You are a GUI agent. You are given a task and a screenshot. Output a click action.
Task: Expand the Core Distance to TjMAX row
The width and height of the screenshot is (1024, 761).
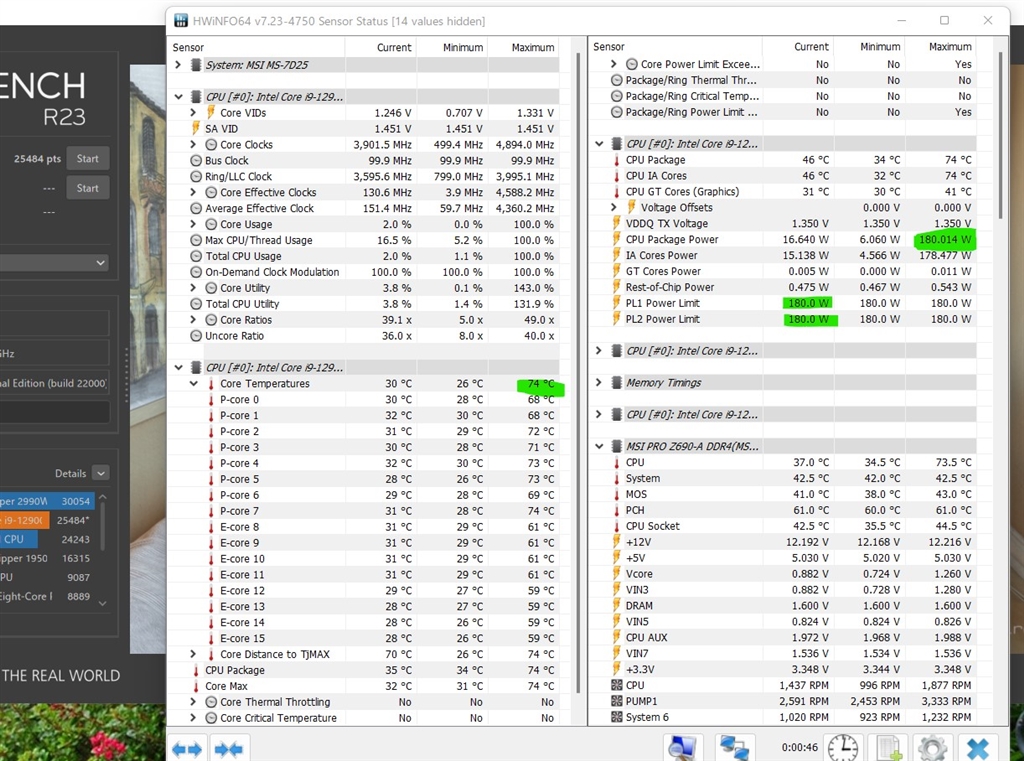pyautogui.click(x=193, y=654)
